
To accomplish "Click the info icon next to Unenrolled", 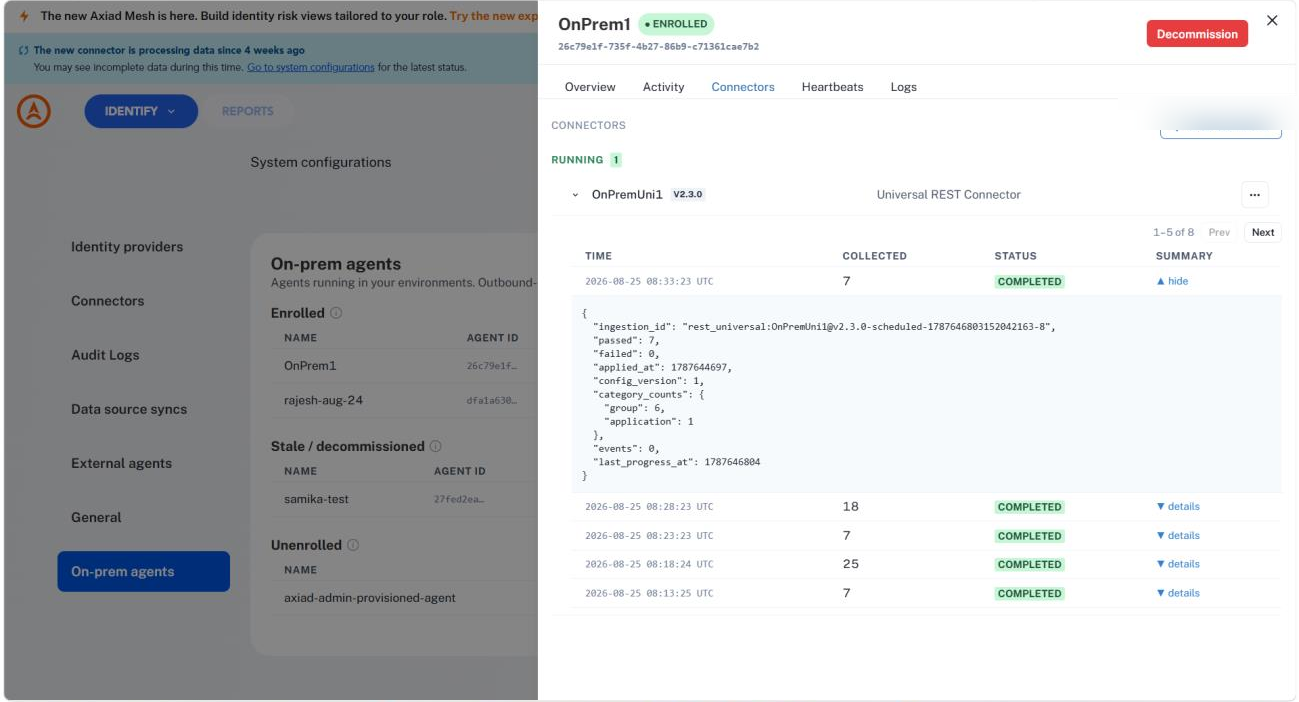I will [x=353, y=545].
